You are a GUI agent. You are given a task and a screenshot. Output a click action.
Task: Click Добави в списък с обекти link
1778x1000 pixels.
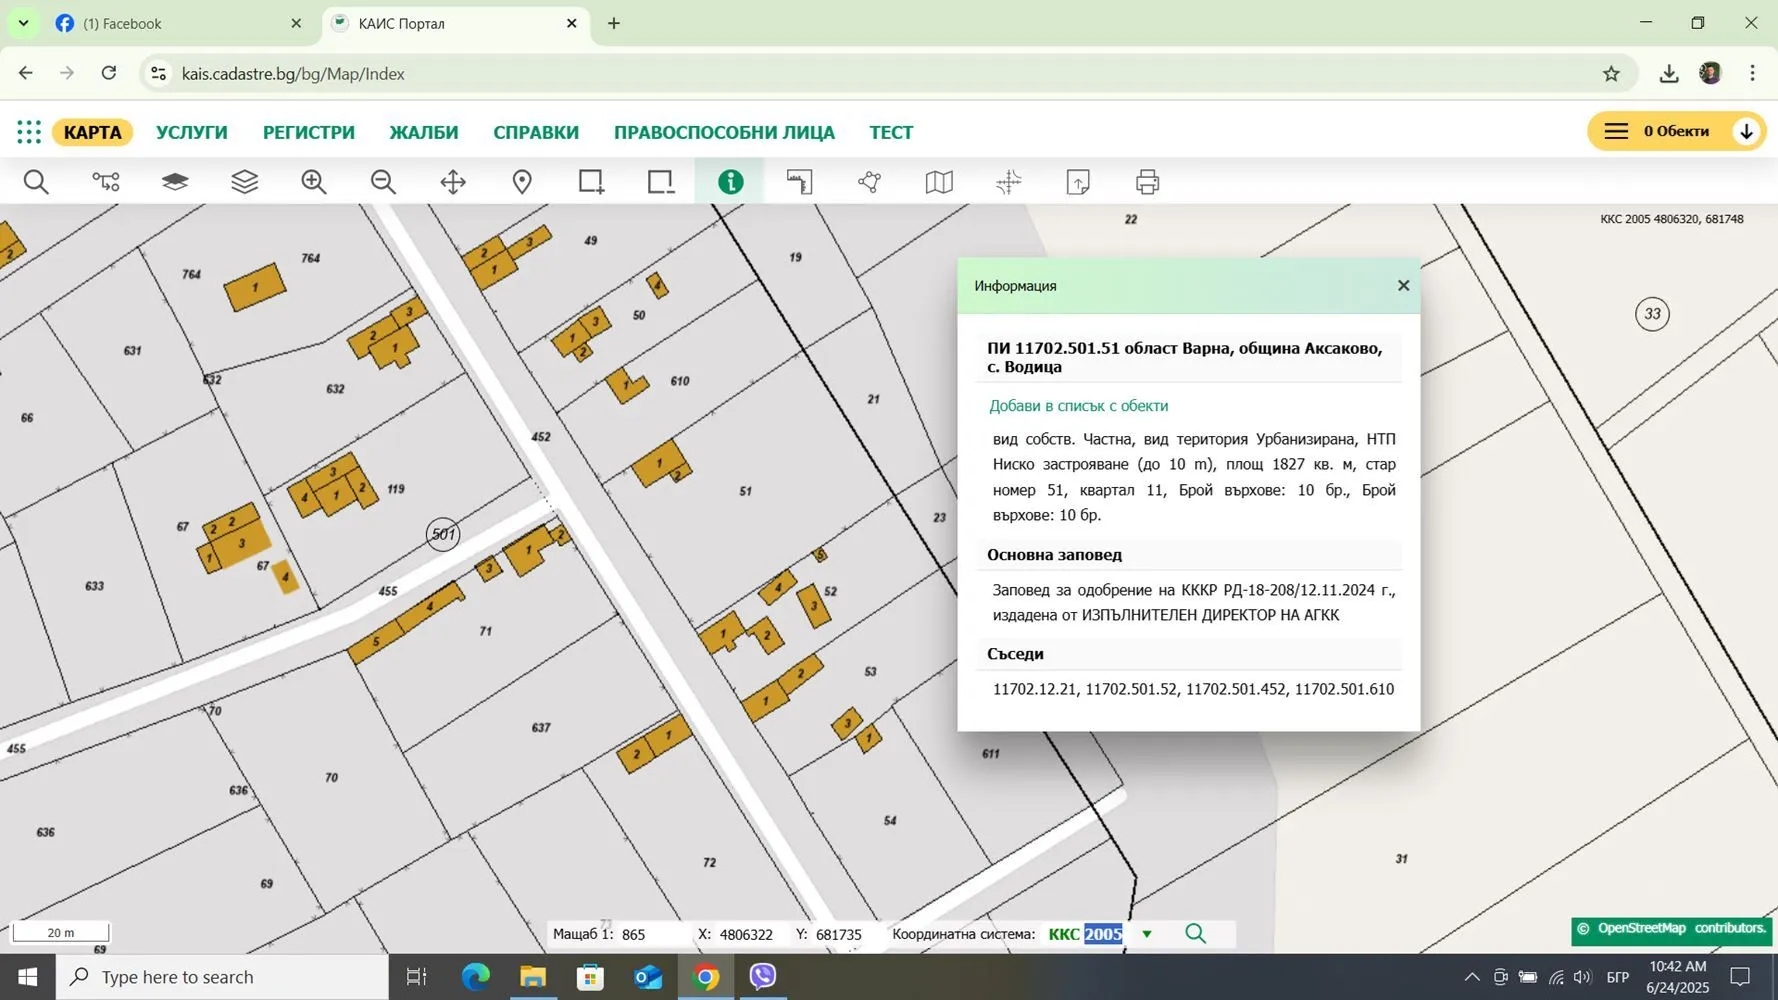(1078, 405)
